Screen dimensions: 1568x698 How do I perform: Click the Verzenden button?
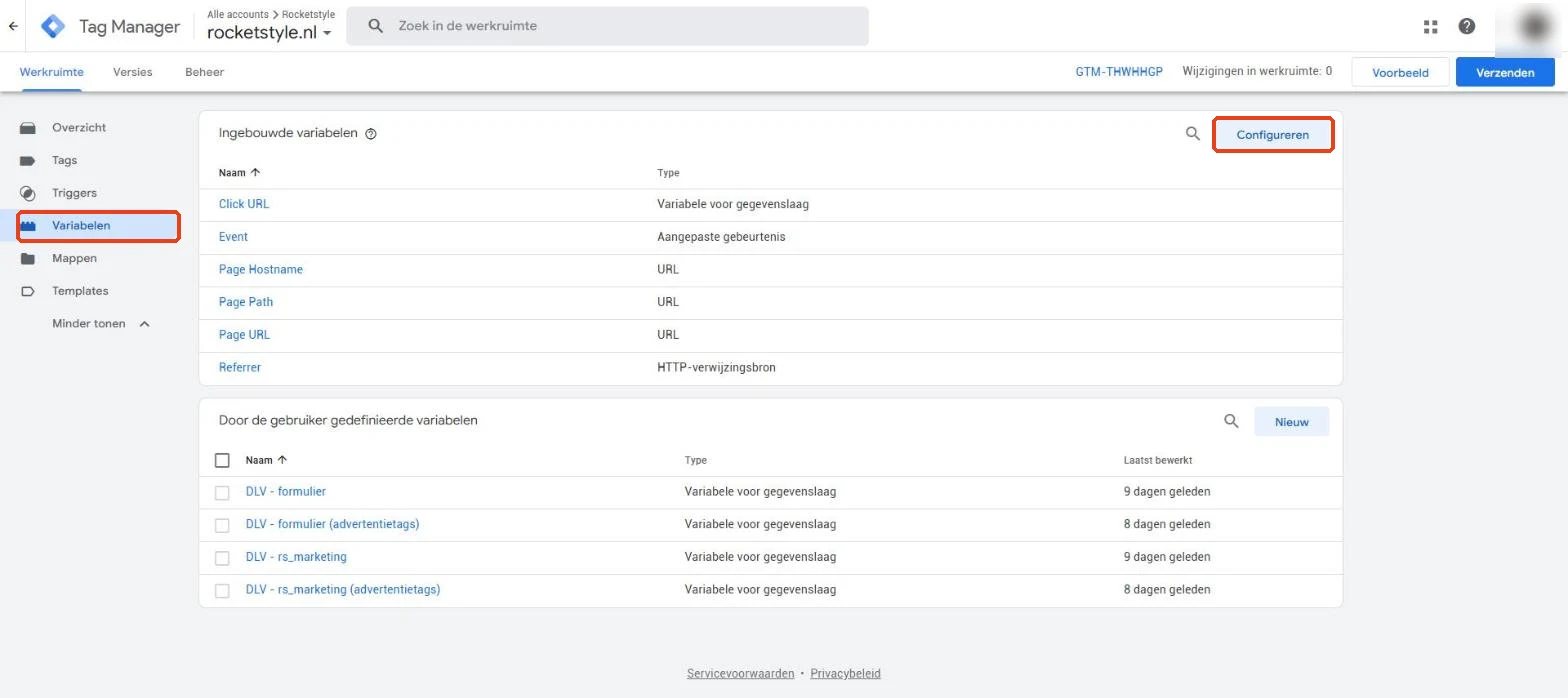pyautogui.click(x=1505, y=72)
